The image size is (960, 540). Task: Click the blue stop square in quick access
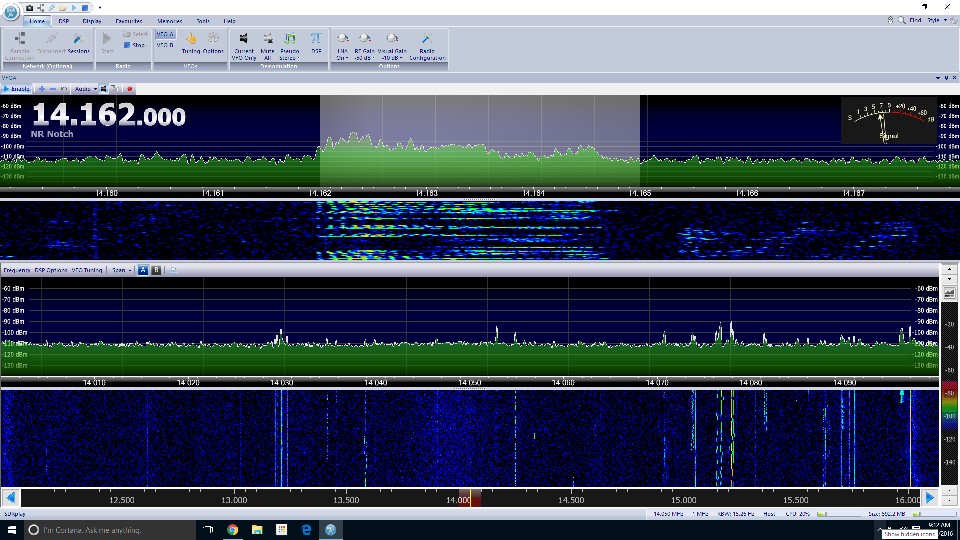(85, 8)
